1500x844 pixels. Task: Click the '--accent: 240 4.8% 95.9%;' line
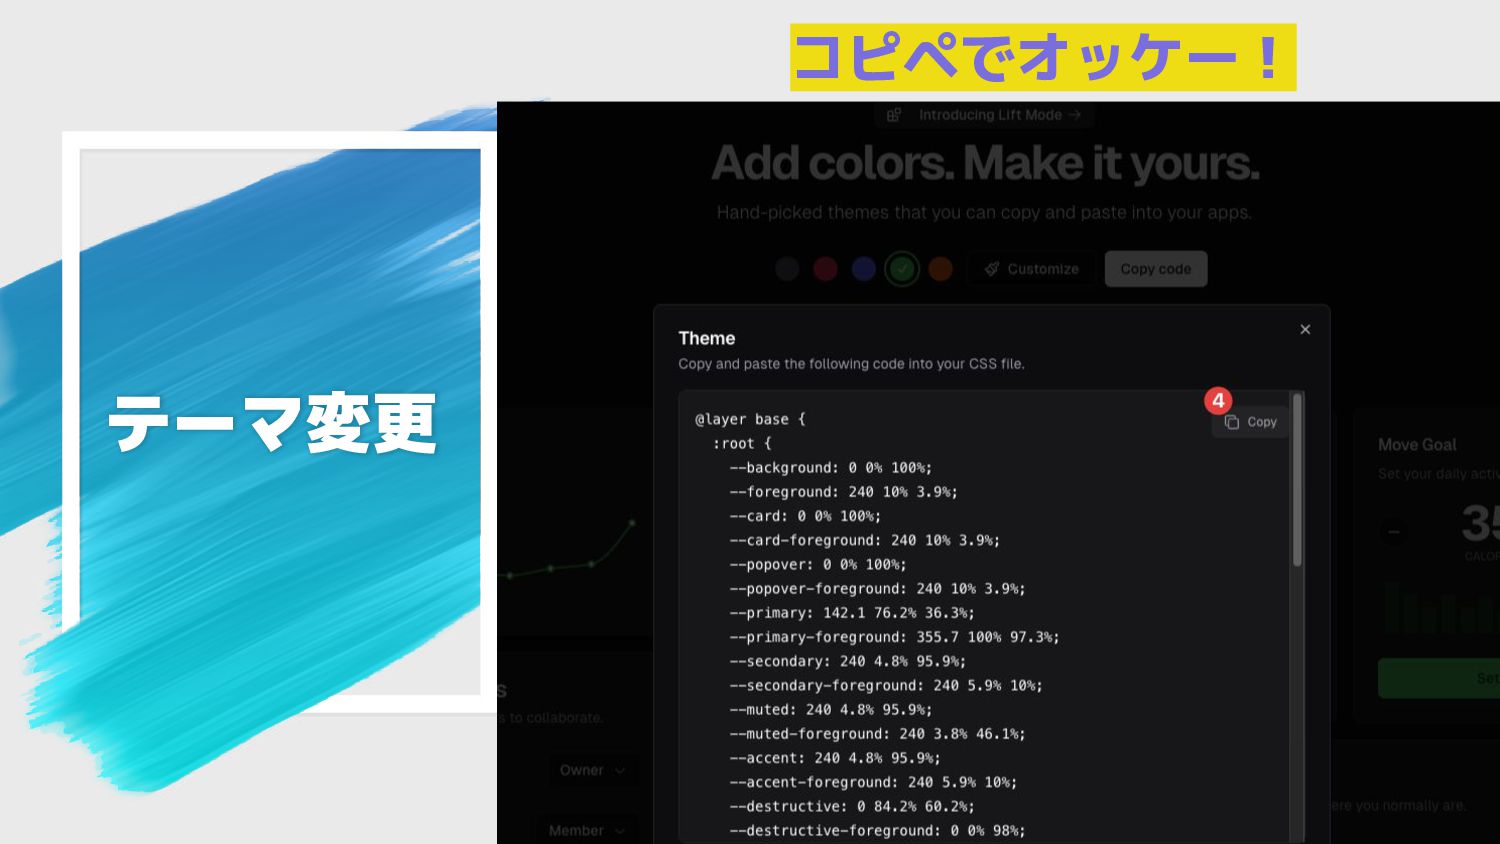(x=835, y=758)
